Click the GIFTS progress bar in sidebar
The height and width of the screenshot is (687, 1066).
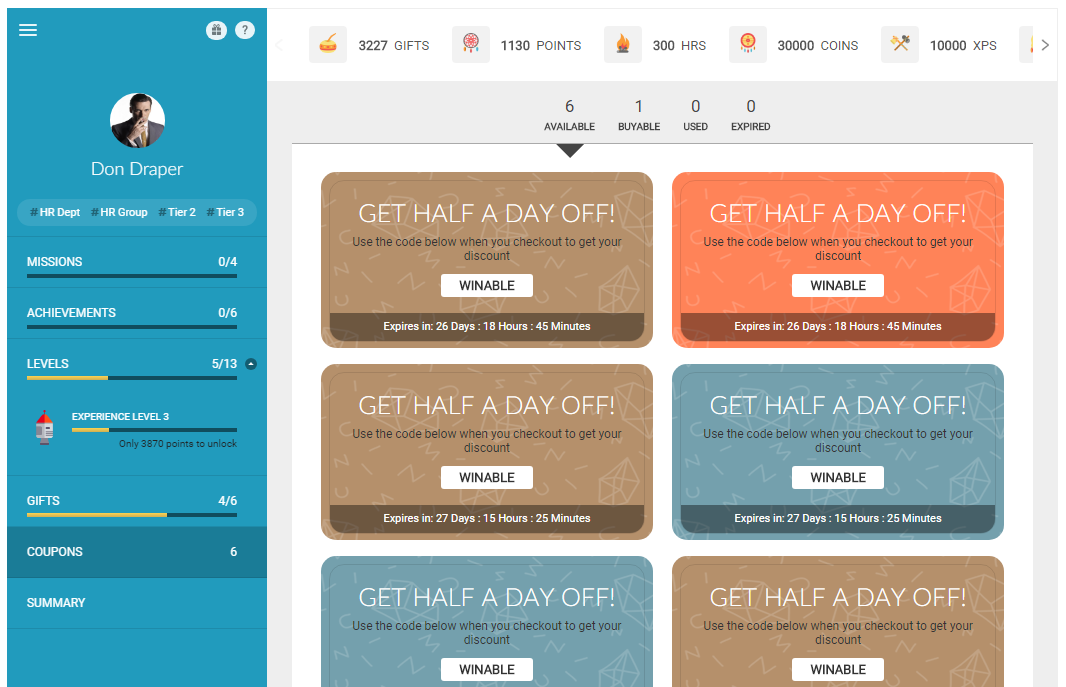pos(131,515)
